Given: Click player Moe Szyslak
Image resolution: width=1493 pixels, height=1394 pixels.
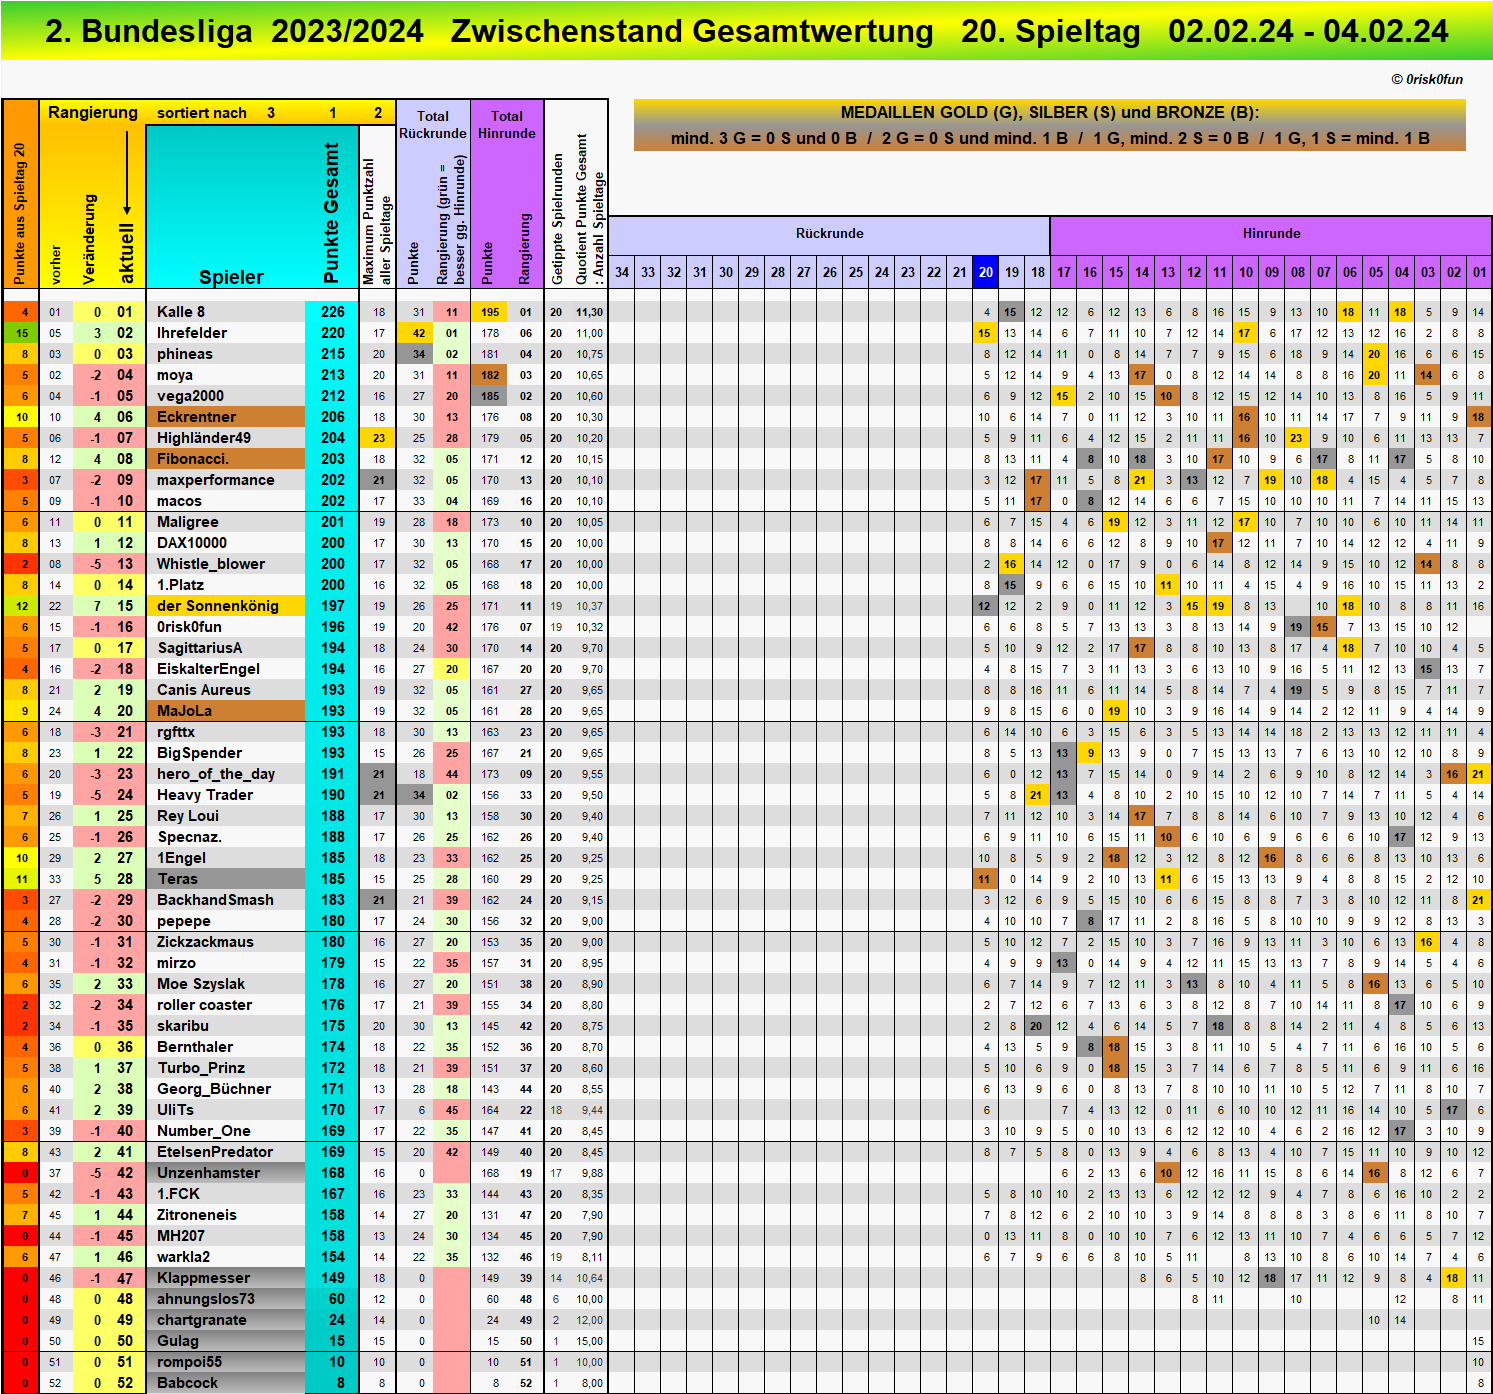Looking at the screenshot, I should click(x=201, y=984).
